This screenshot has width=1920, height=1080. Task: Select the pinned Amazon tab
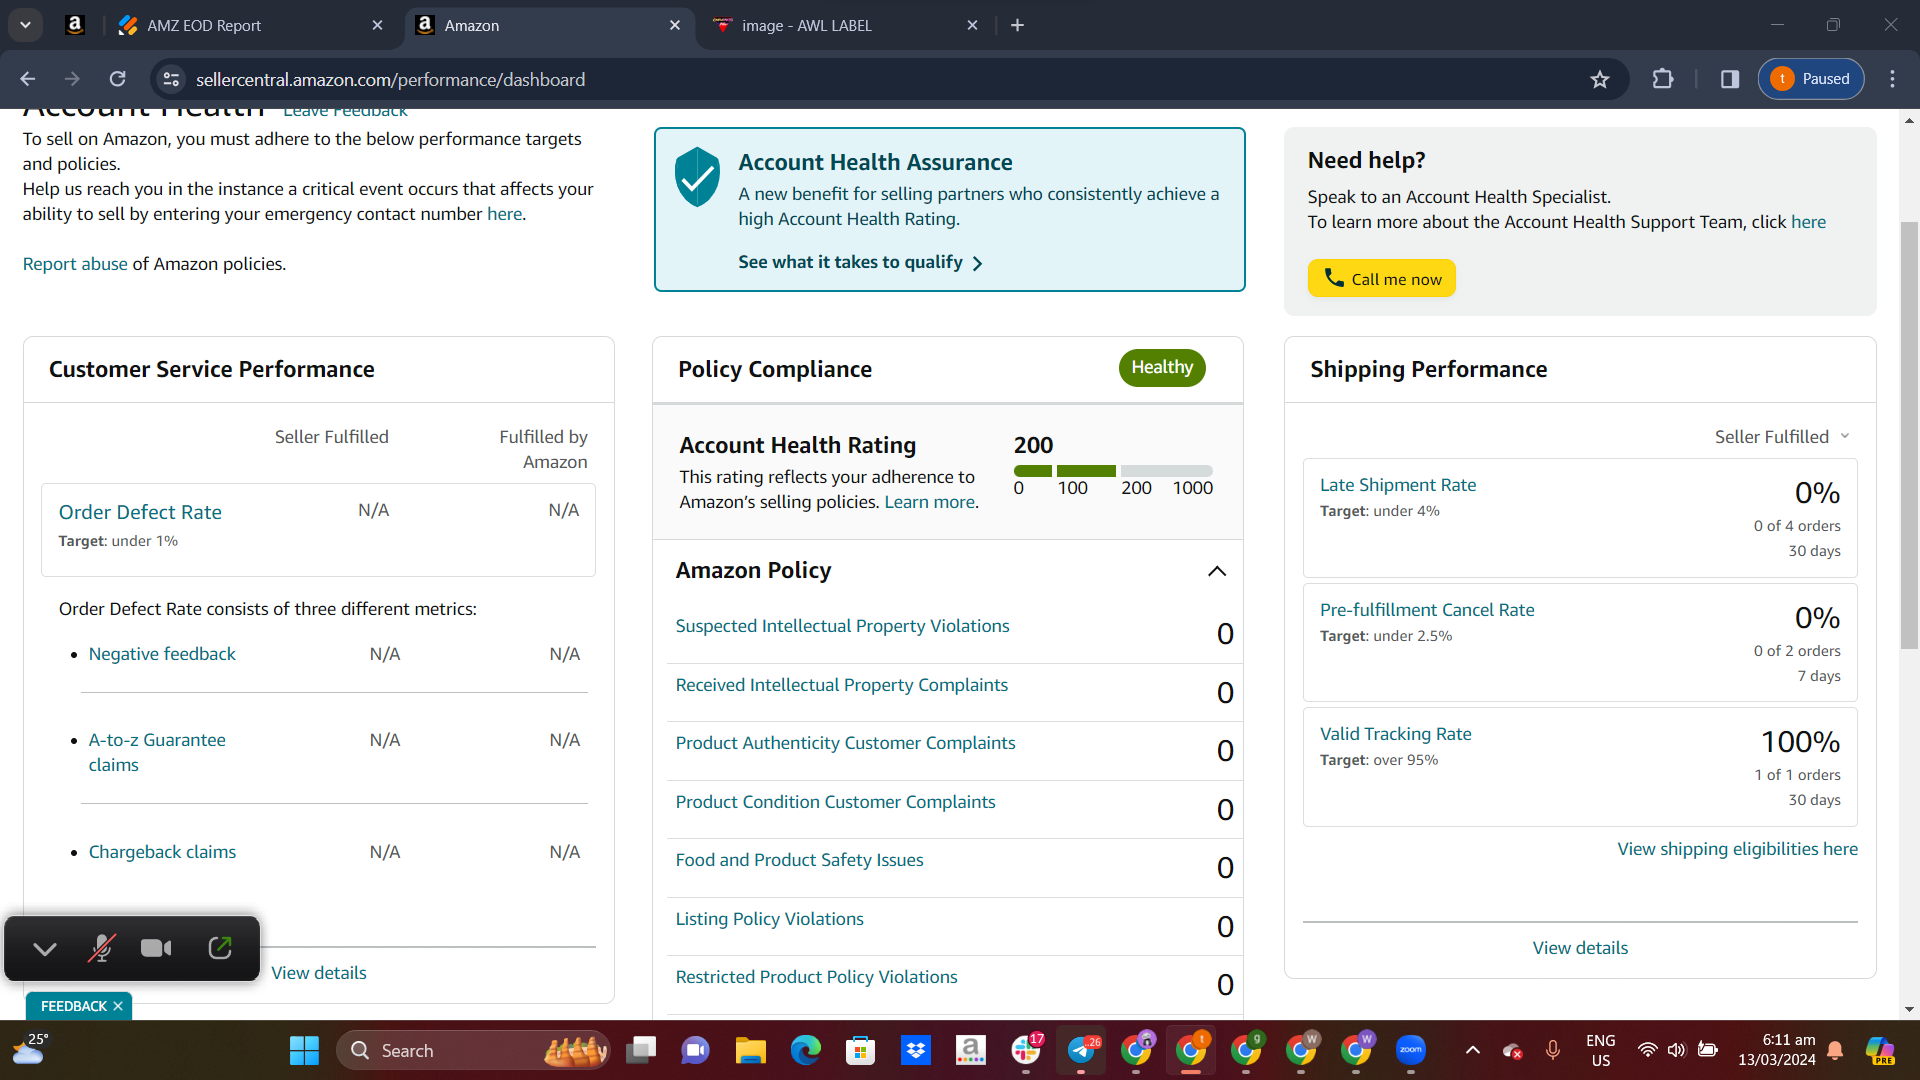pyautogui.click(x=74, y=25)
